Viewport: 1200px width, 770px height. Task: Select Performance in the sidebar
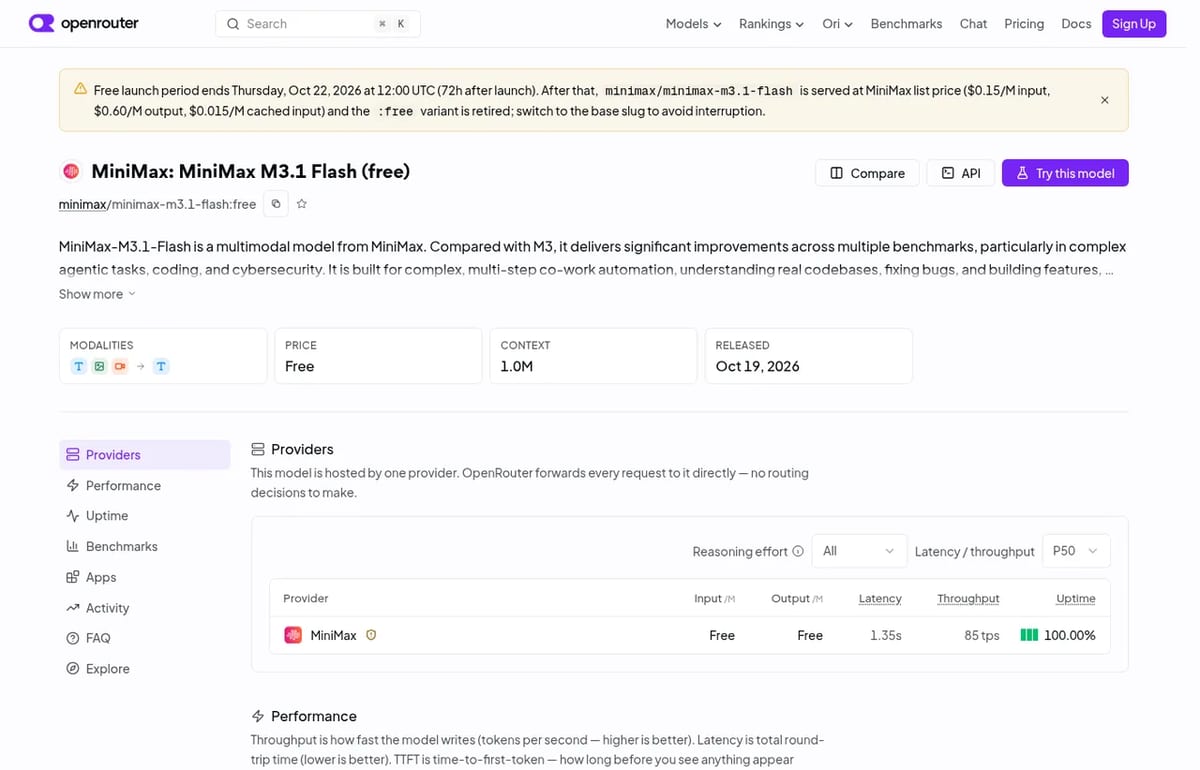point(144,486)
